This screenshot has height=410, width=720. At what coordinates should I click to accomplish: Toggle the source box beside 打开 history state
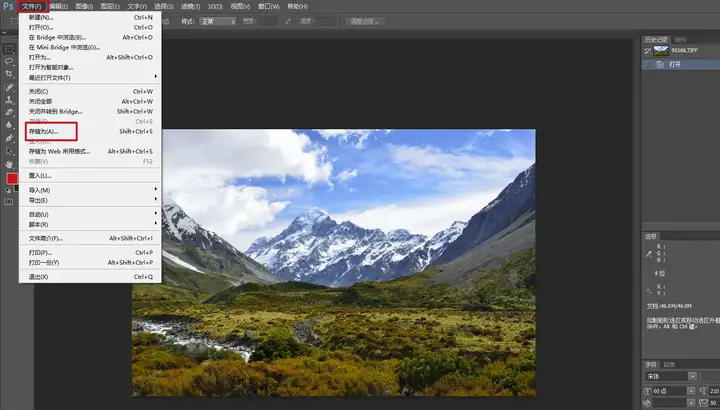(x=648, y=63)
